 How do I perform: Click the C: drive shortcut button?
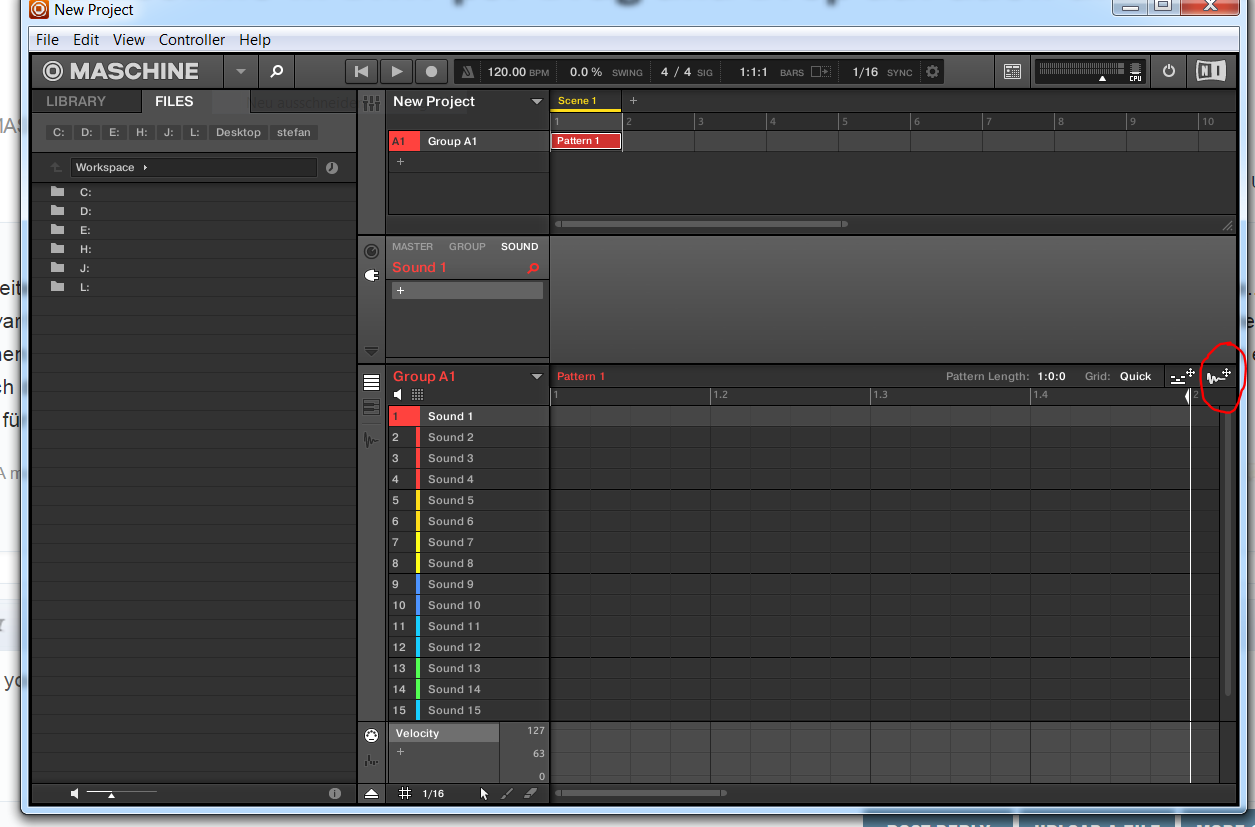click(x=59, y=132)
